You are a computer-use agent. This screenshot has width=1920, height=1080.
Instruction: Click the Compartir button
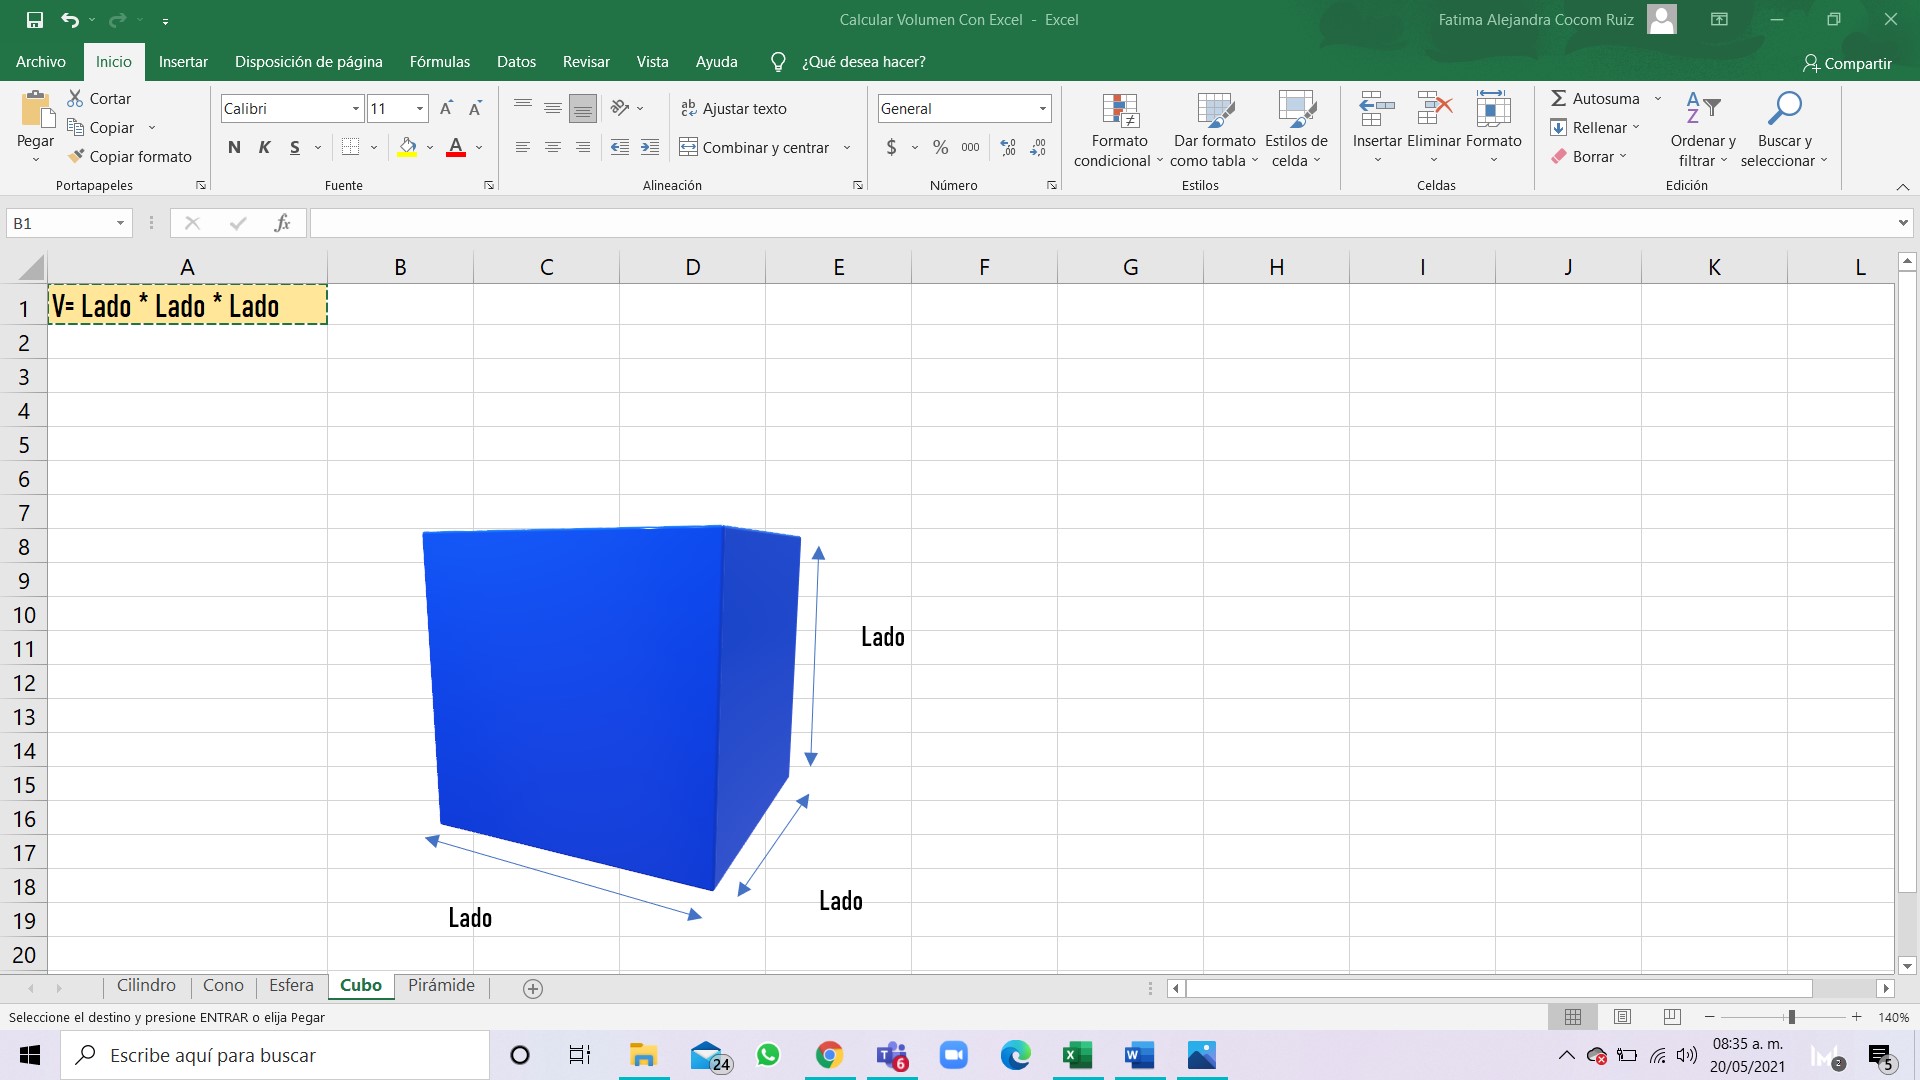coord(1848,63)
